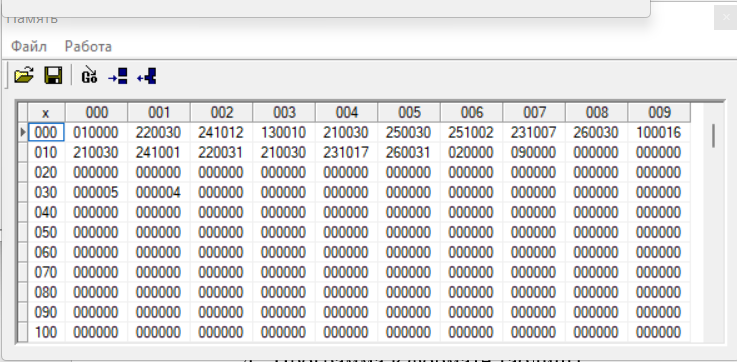
Task: Select cell containing 000004
Action: tap(158, 192)
